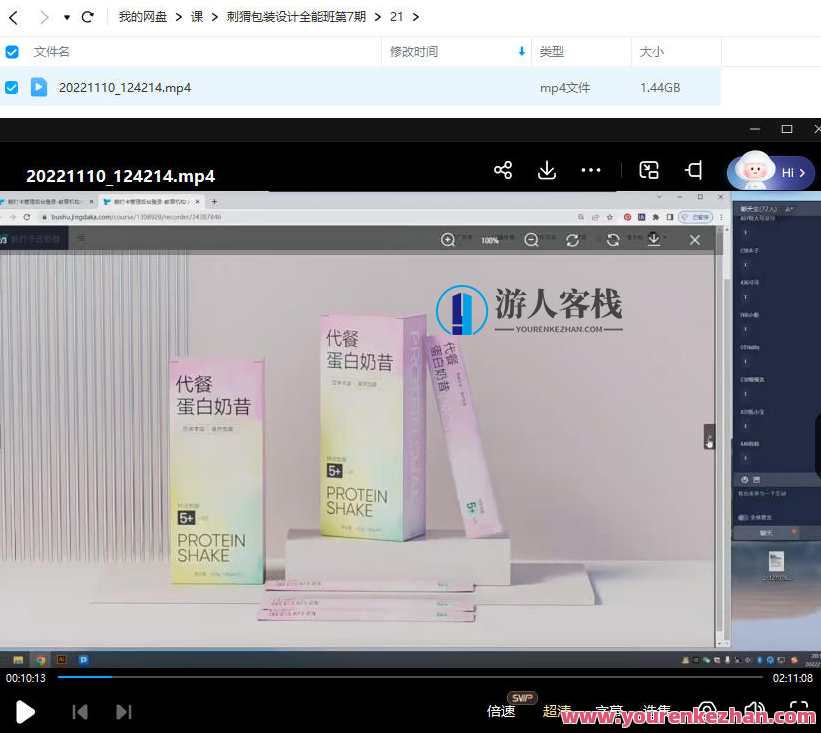
Task: Toggle the select-all checkbox in the header
Action: [x=12, y=51]
